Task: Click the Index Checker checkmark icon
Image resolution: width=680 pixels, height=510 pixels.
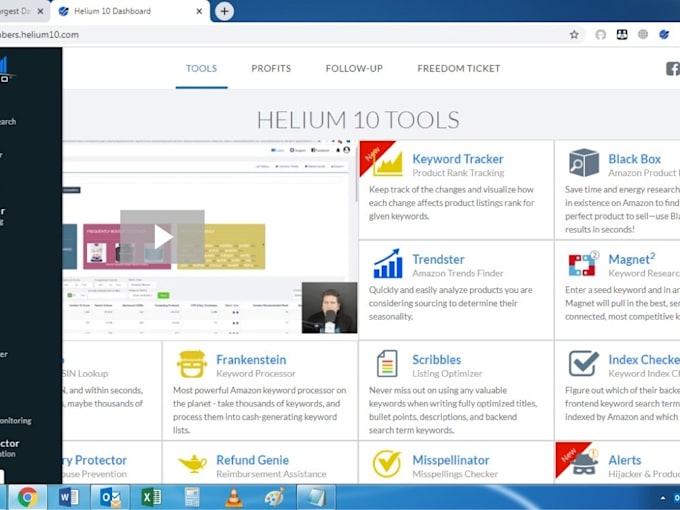Action: pyautogui.click(x=584, y=363)
